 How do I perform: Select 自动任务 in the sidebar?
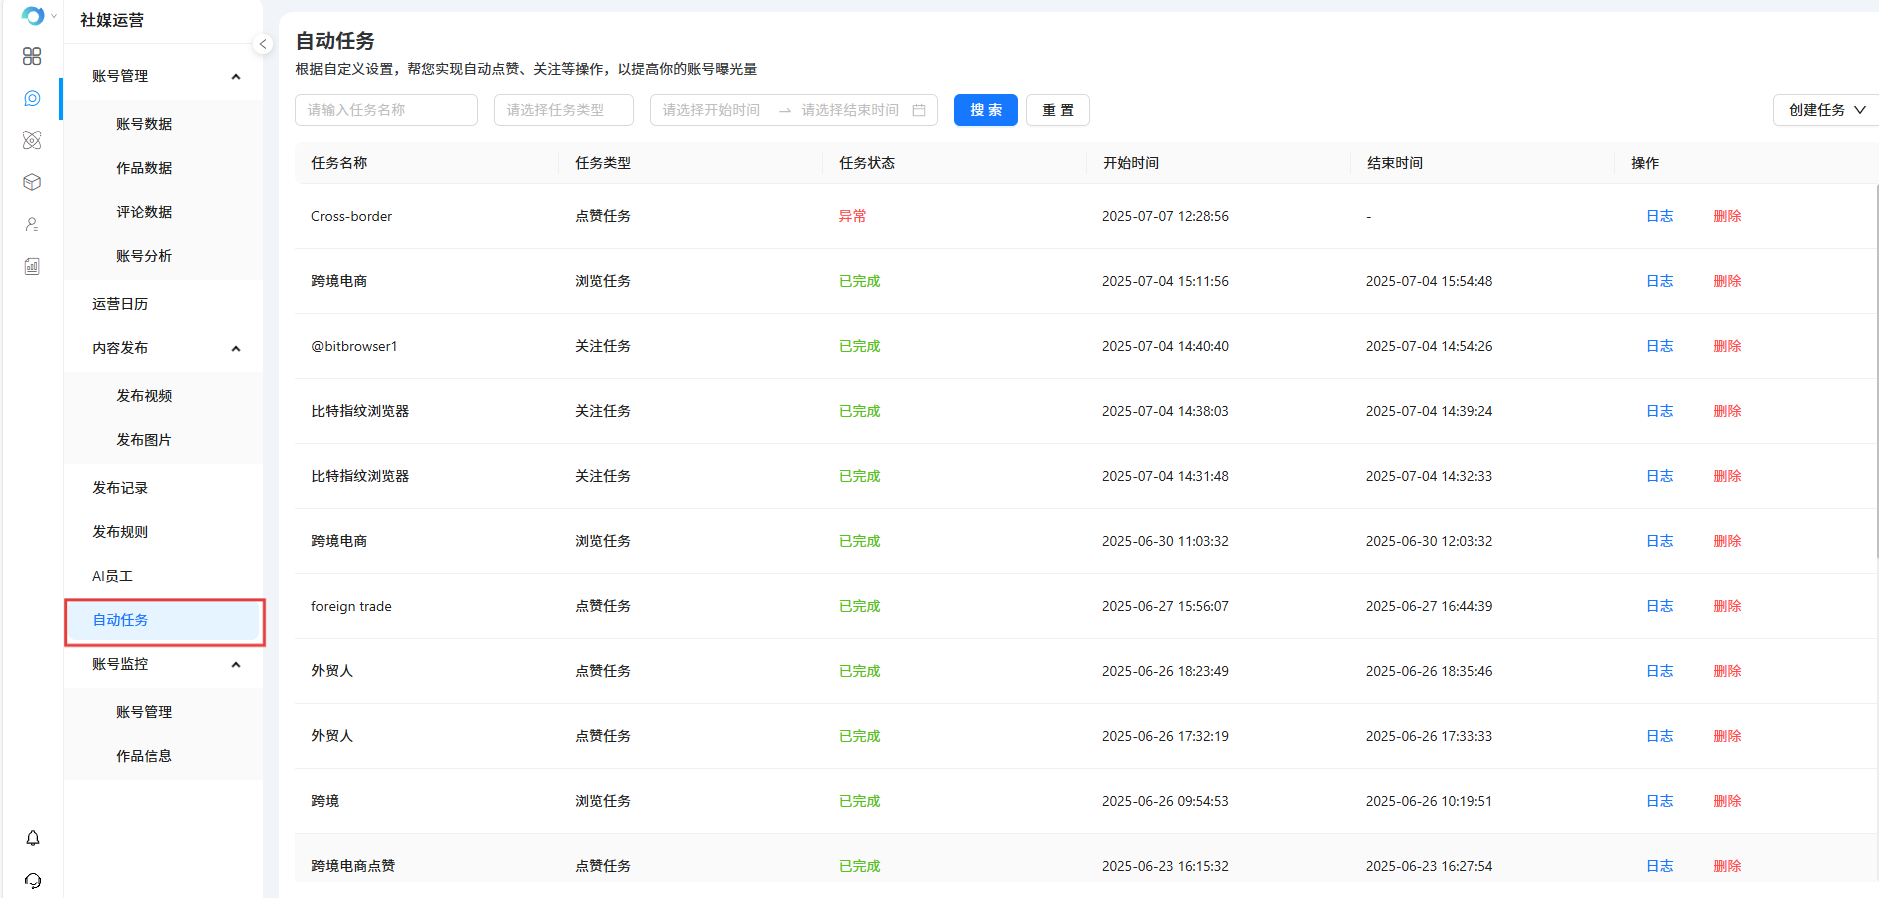pos(164,620)
